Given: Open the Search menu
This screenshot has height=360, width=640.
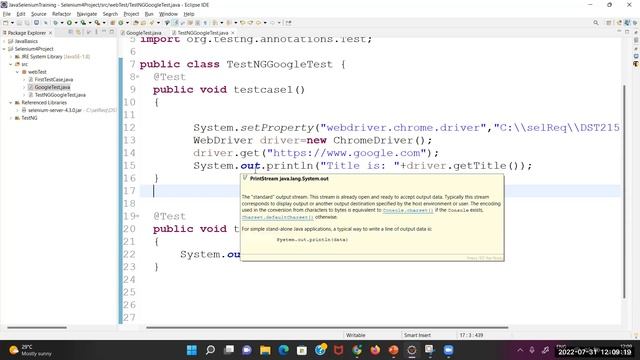Looking at the screenshot, I should 110,14.
